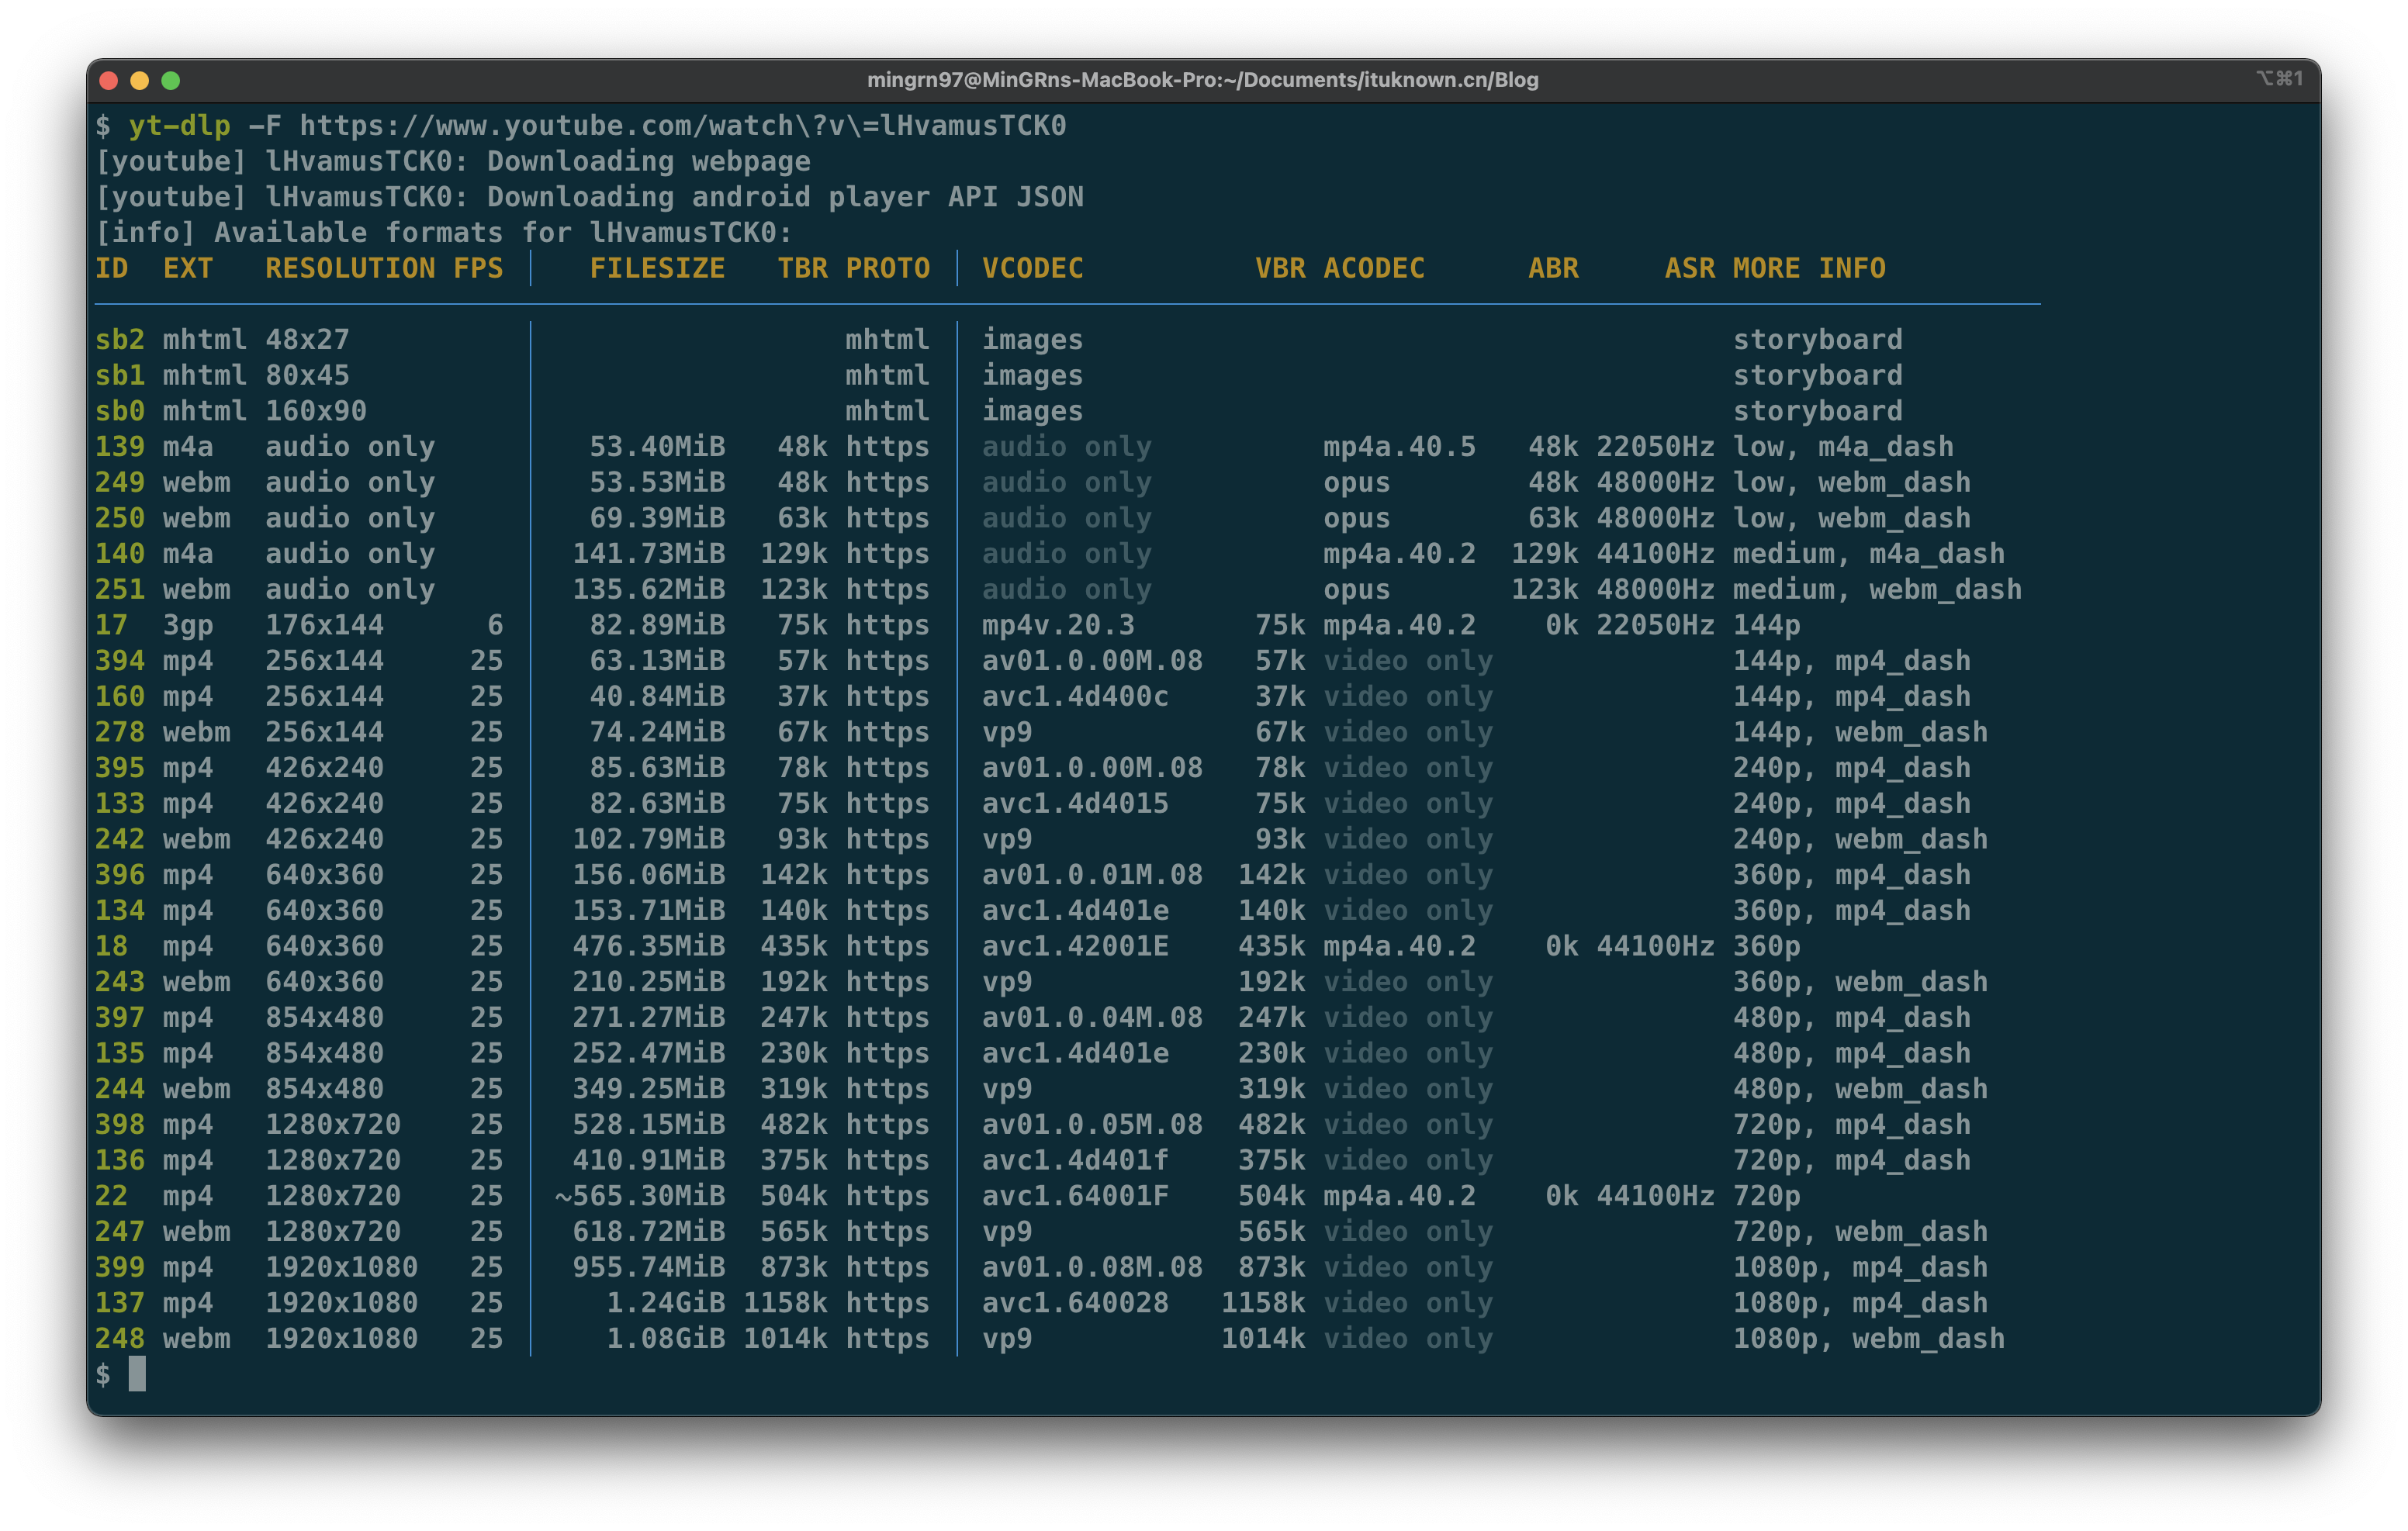This screenshot has width=2408, height=1531.
Task: Click format ID 139
Action: coord(120,447)
